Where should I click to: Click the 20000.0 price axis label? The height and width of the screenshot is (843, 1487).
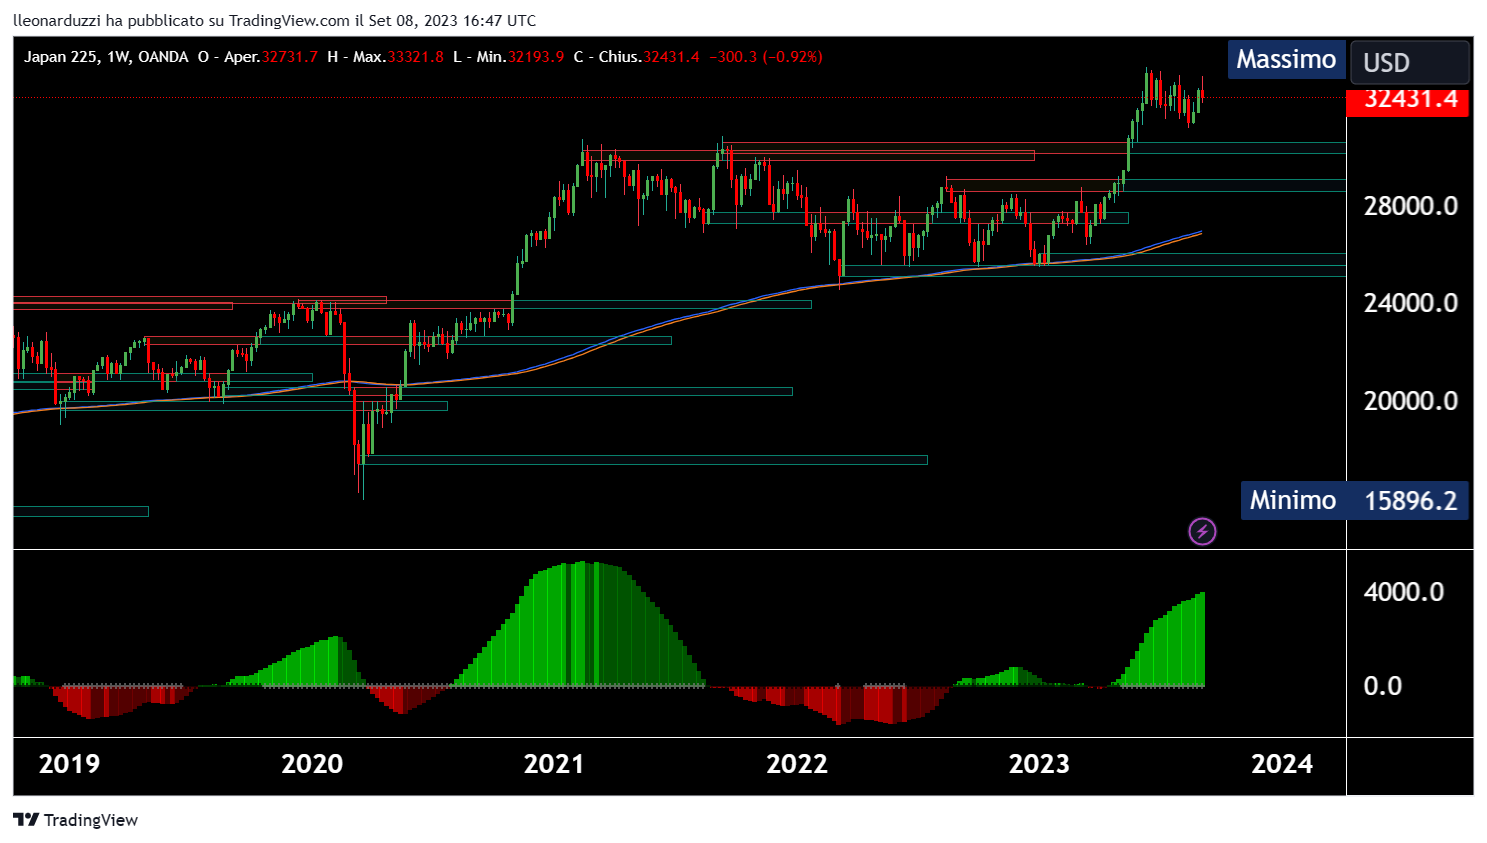[x=1411, y=401]
